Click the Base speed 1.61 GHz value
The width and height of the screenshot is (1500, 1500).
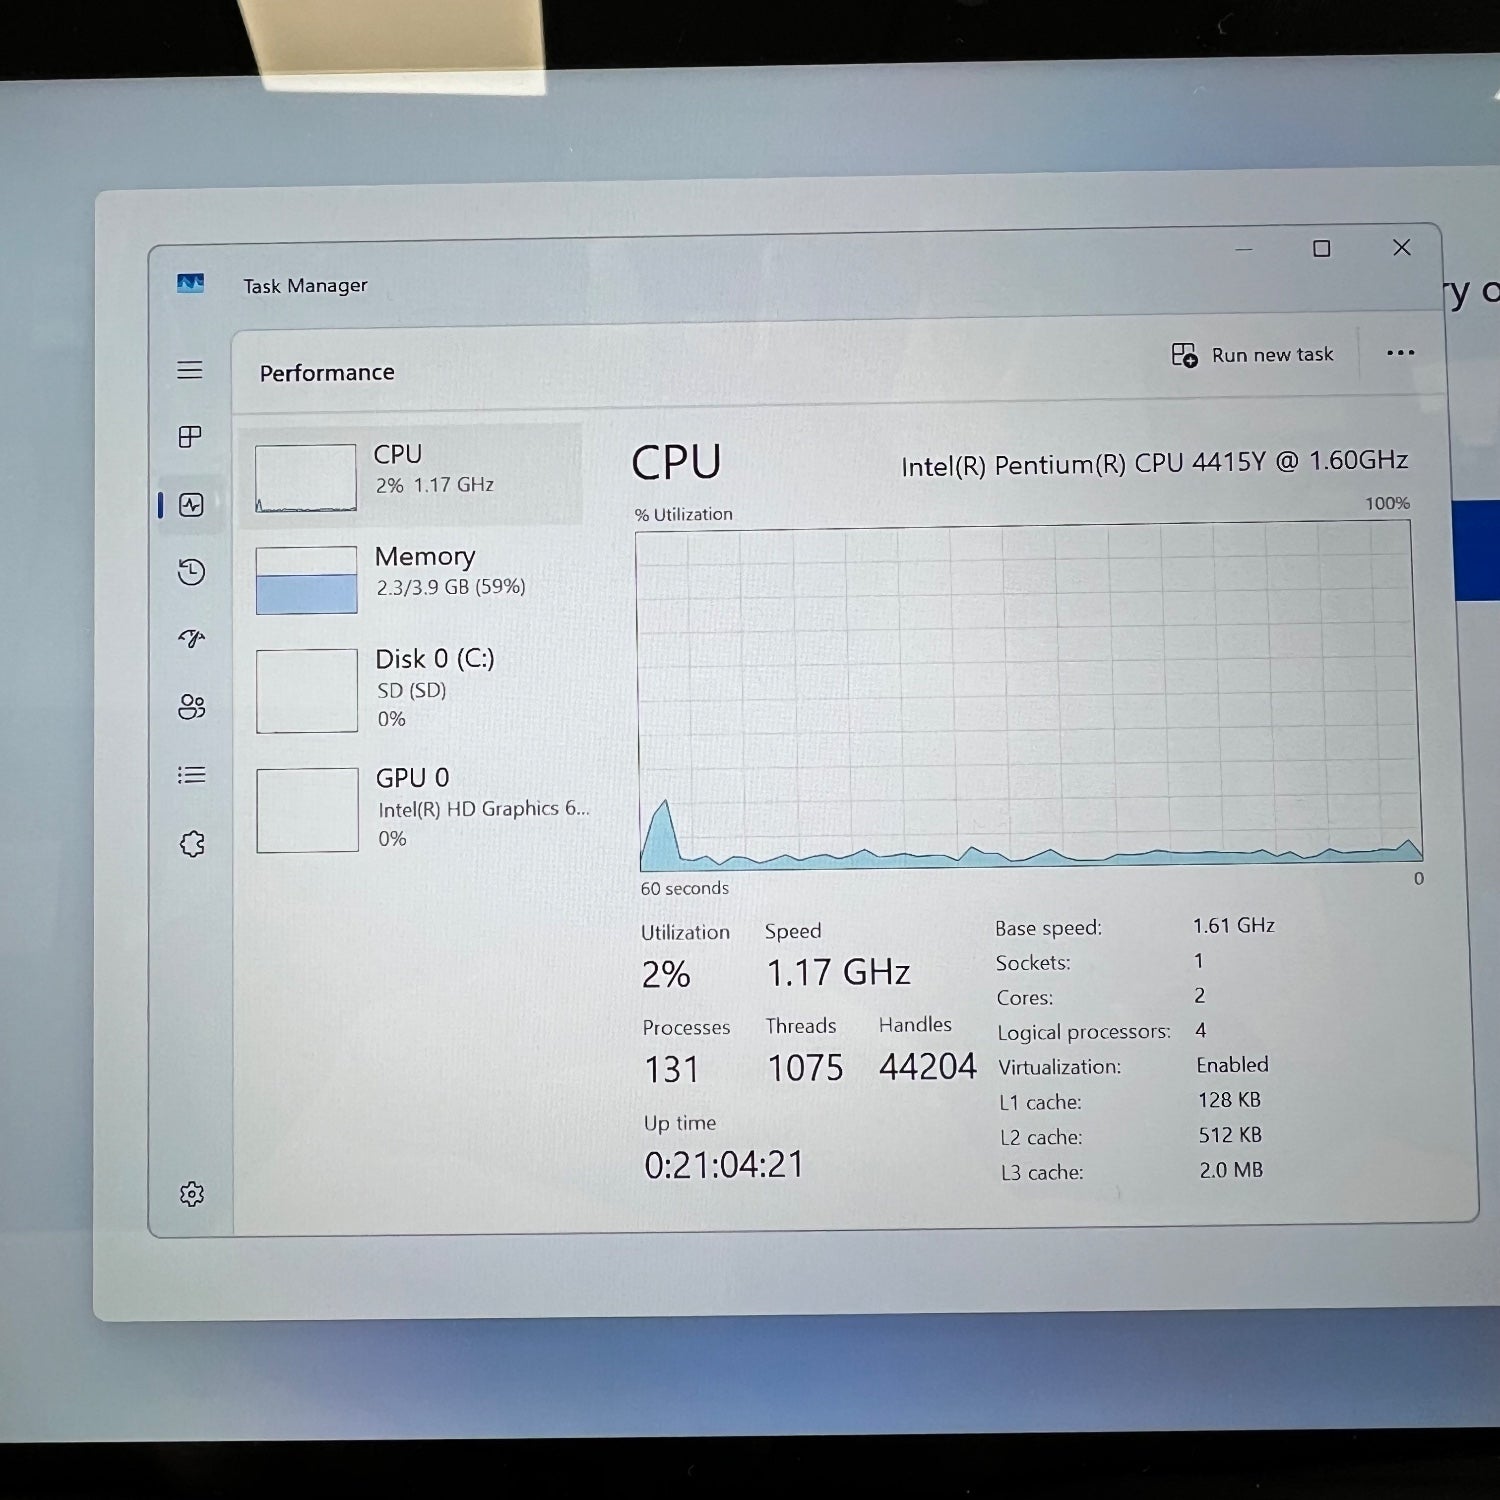(x=1233, y=926)
